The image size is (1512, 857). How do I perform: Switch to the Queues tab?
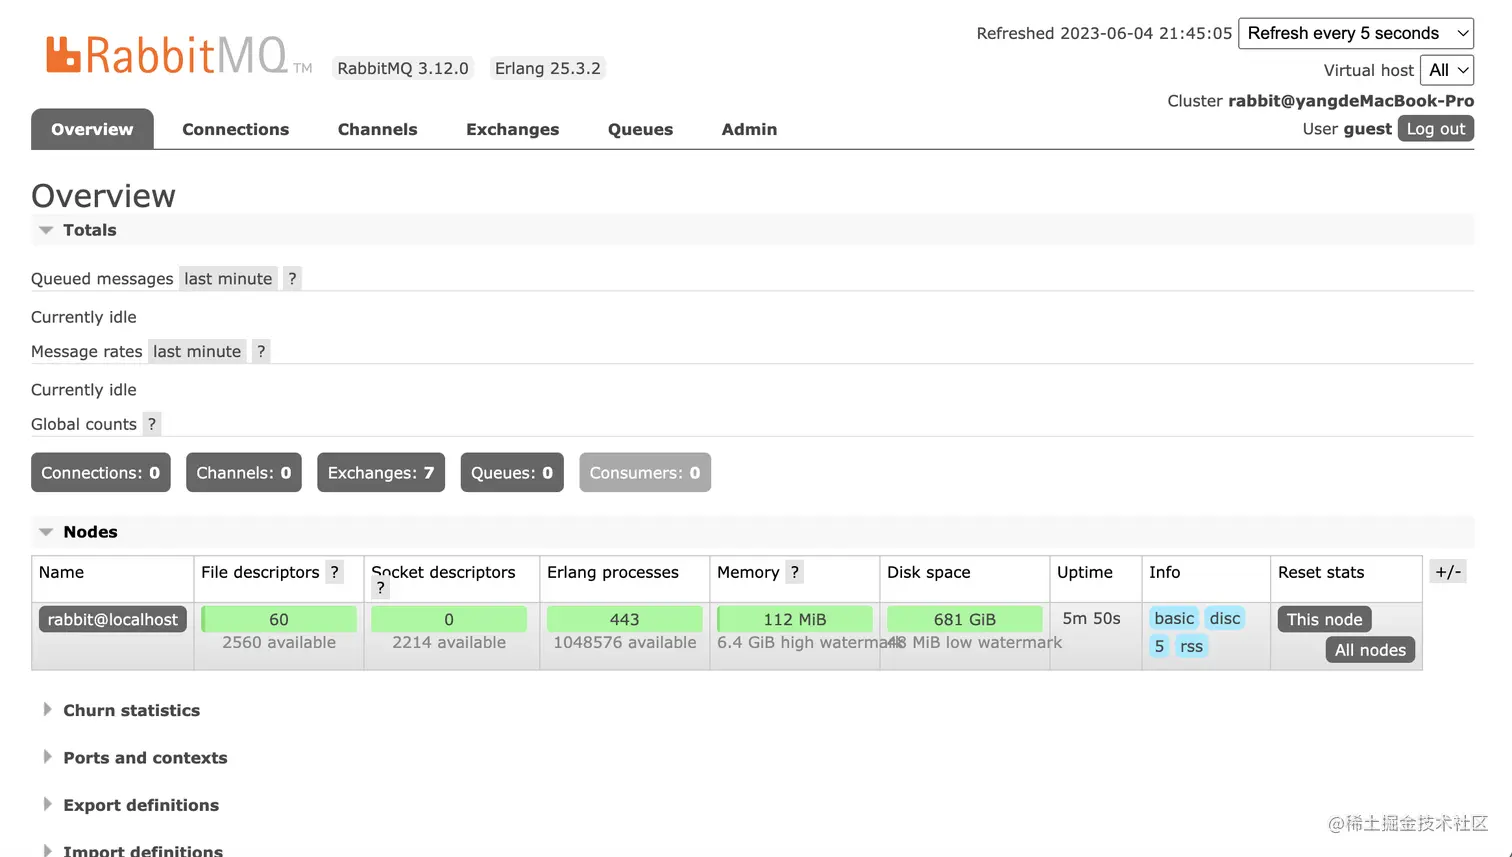[x=641, y=129]
